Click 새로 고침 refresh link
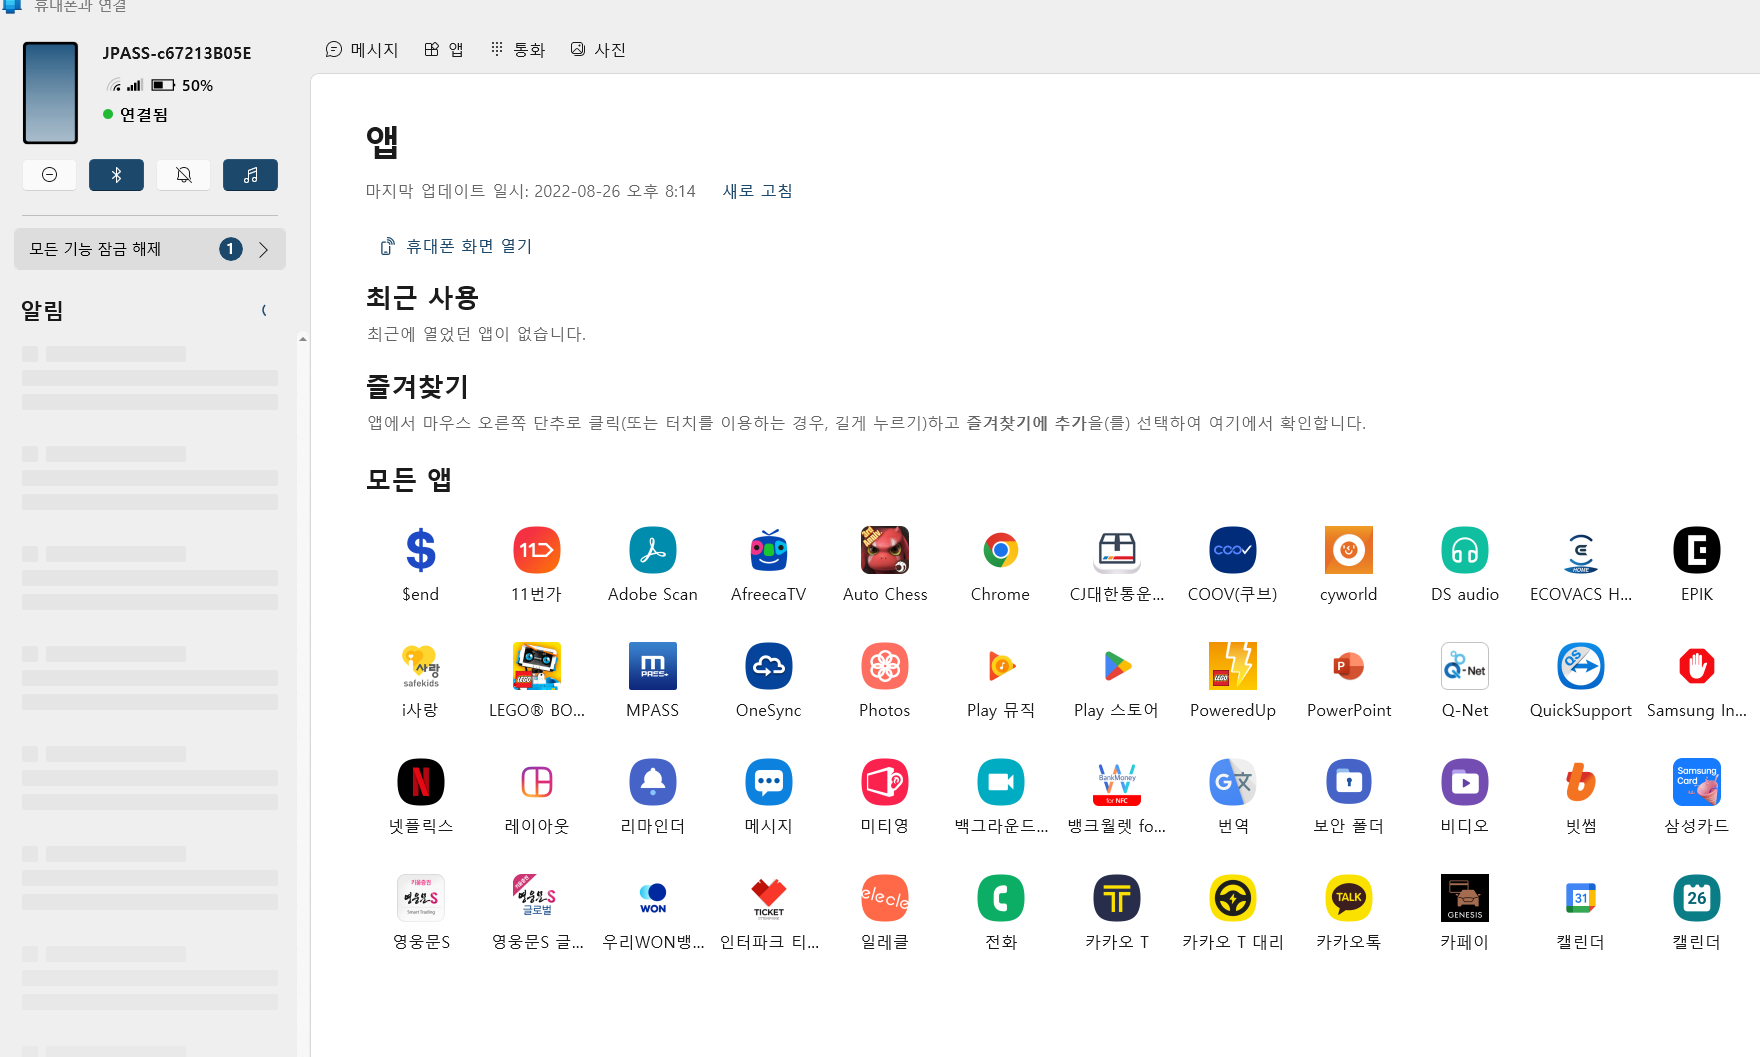Image resolution: width=1760 pixels, height=1057 pixels. click(x=758, y=191)
